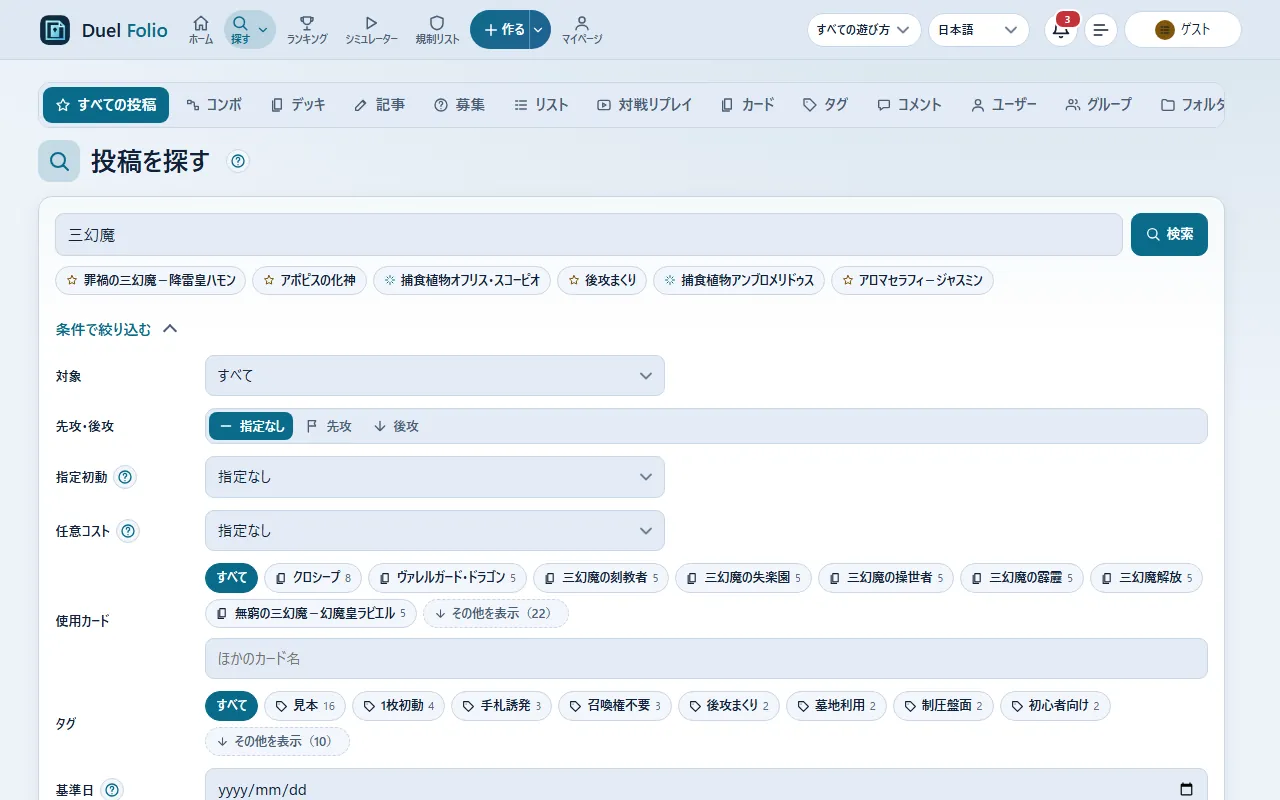This screenshot has width=1280, height=800.
Task: Open マイページ in the top bar
Action: (582, 30)
